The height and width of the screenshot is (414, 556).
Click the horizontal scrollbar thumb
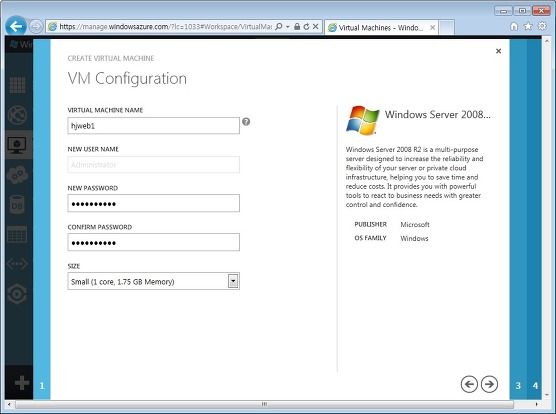tap(264, 404)
